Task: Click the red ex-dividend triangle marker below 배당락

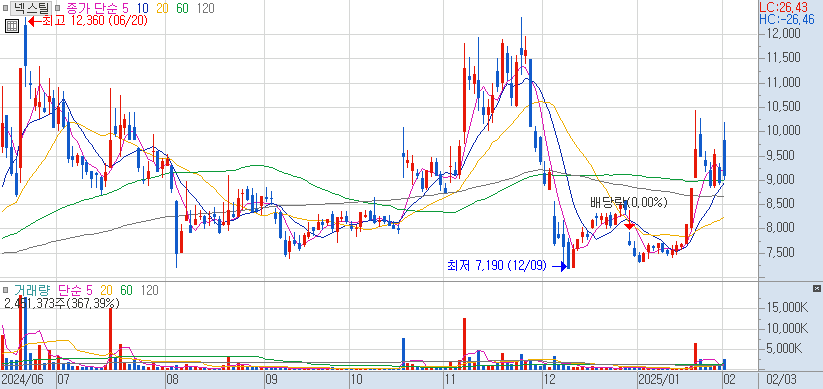Action: click(x=629, y=226)
